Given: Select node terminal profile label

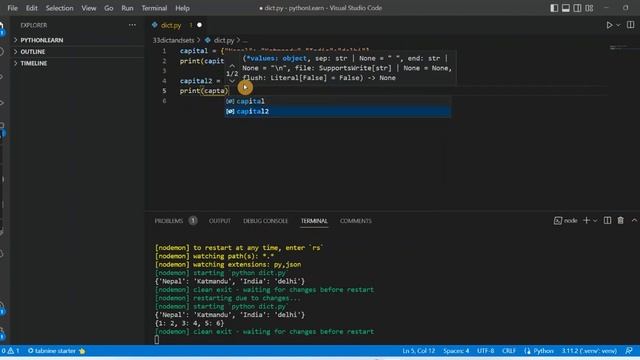Looking at the screenshot, I should [566, 220].
